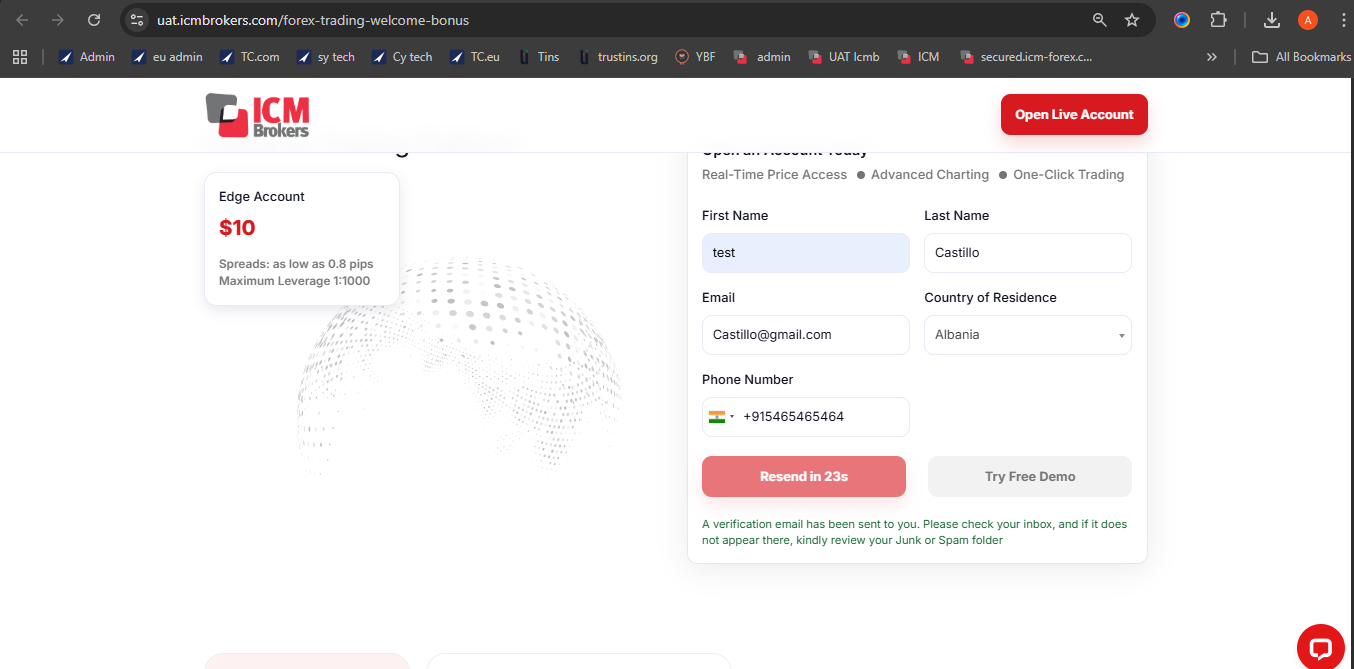This screenshot has width=1354, height=669.
Task: Open Chrome downloads icon
Action: click(x=1272, y=20)
